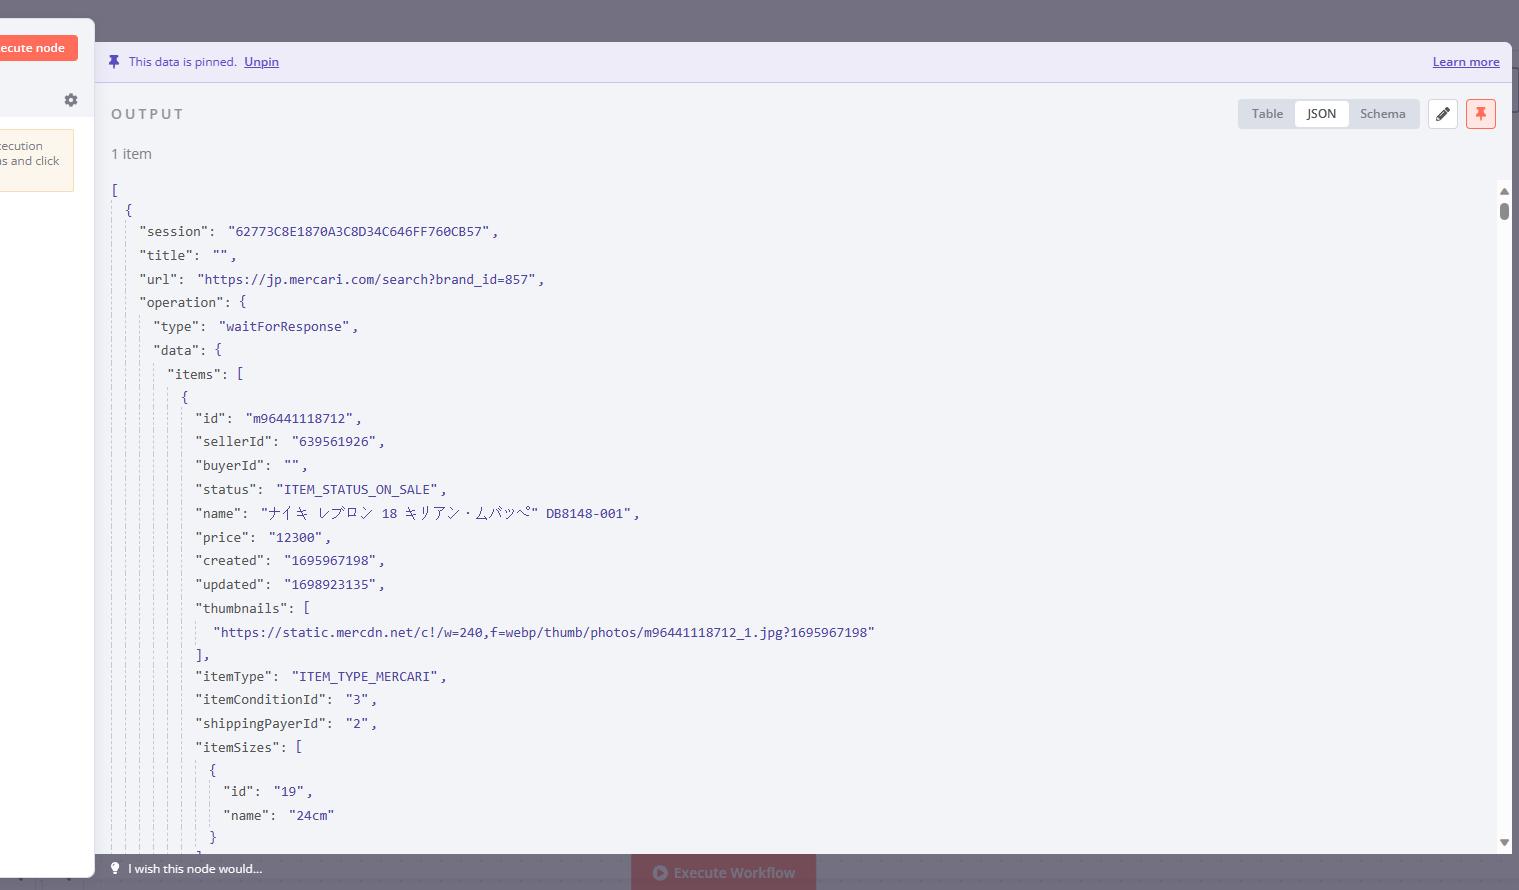Keep JSON output view selected
The height and width of the screenshot is (890, 1519).
(1321, 113)
